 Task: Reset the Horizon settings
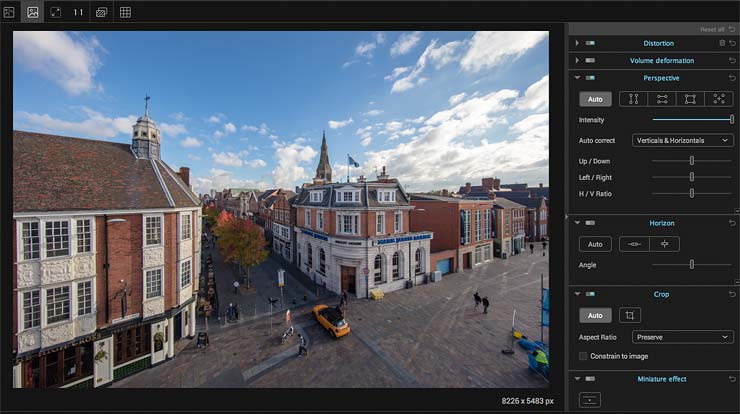point(732,223)
